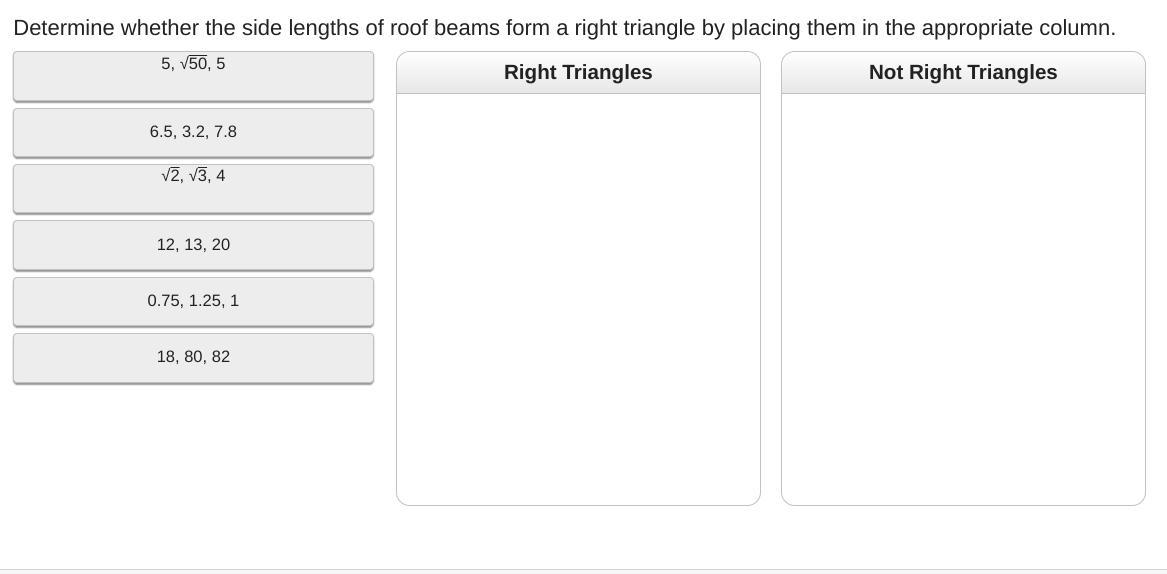Click inside the Not Right Triangles drop area

[962, 298]
